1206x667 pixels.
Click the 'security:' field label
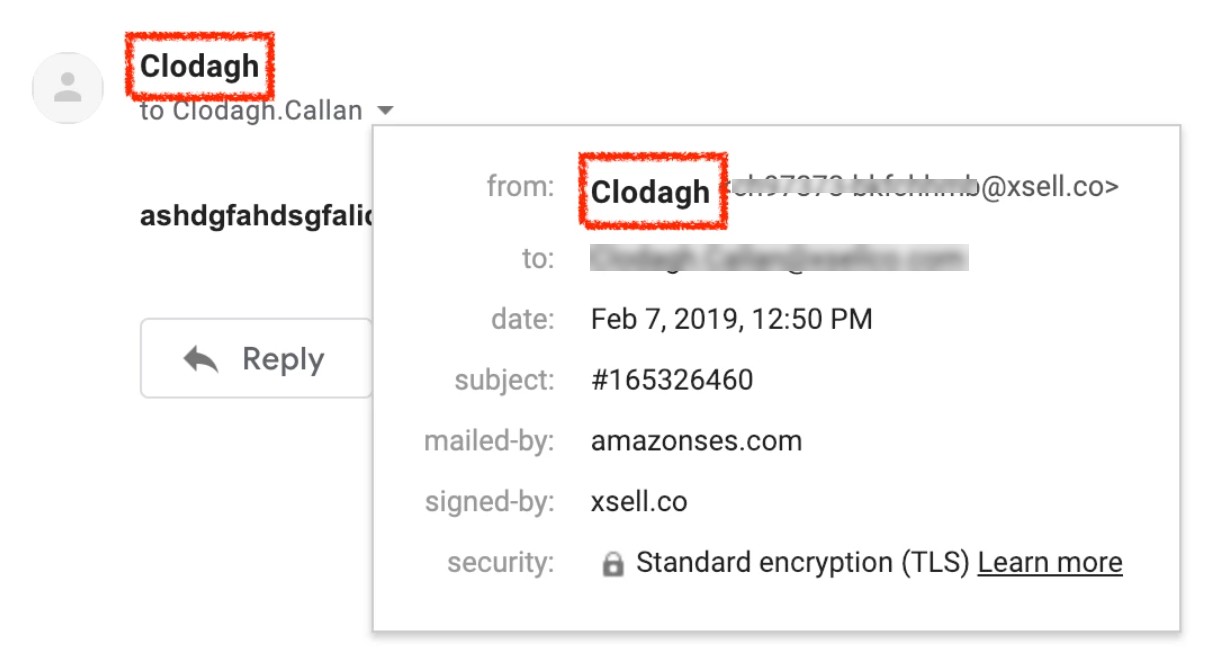click(500, 562)
